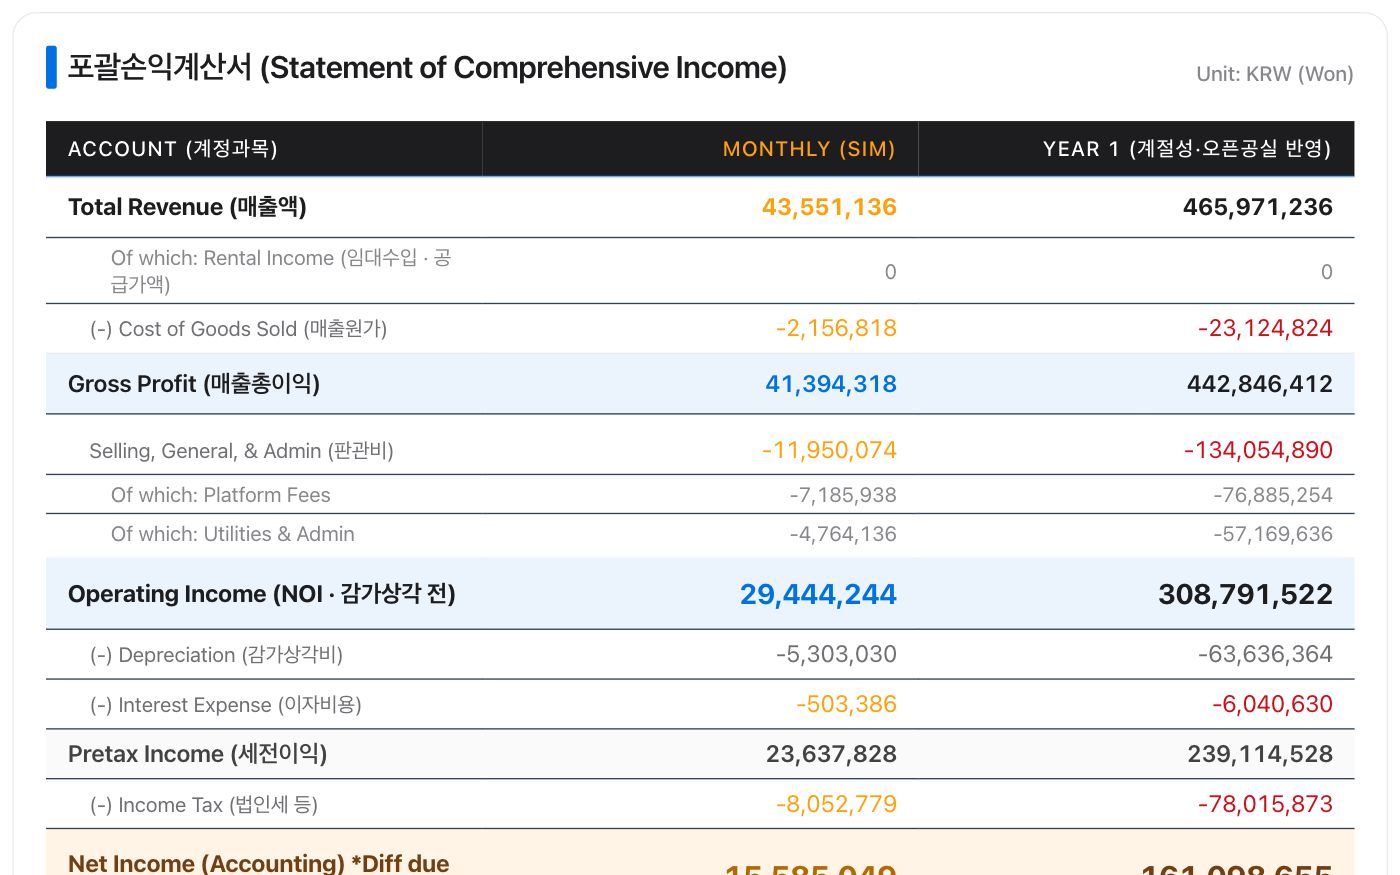Click yearly SG&A value -134,054,890
Viewport: 1400px width, 875px height.
(1258, 450)
